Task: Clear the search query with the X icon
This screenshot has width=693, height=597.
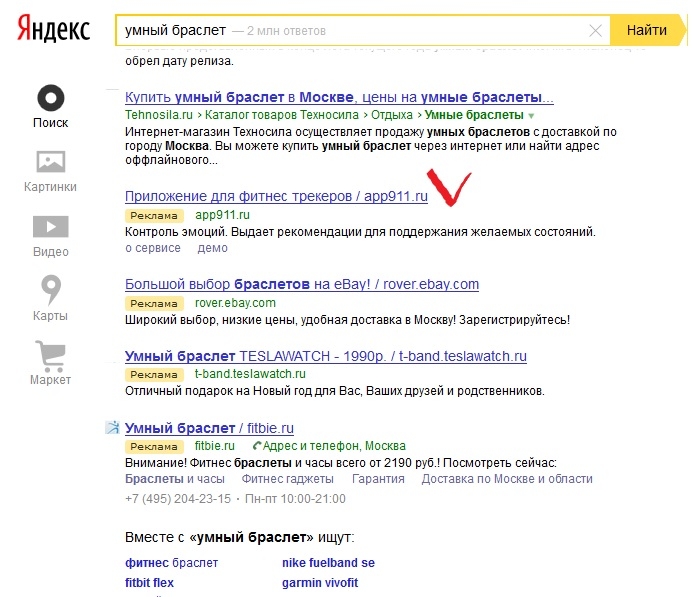Action: [595, 30]
